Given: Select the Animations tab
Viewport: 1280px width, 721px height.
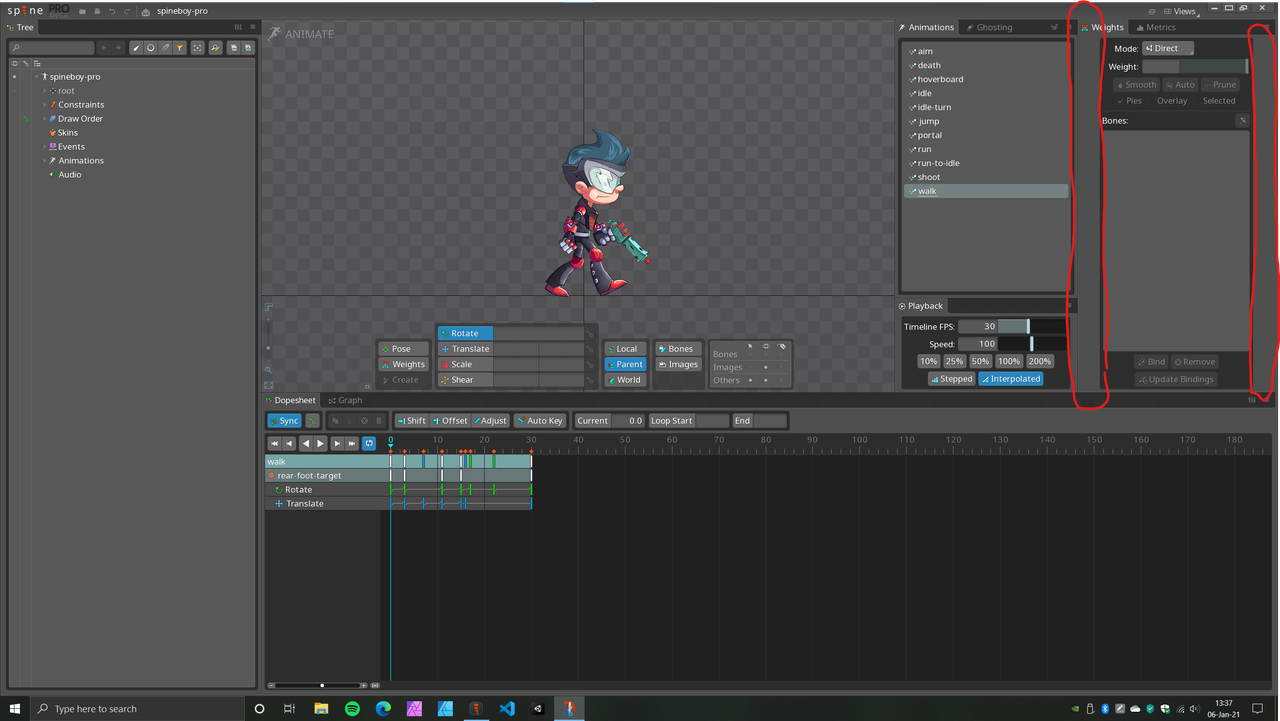Looking at the screenshot, I should 926,27.
